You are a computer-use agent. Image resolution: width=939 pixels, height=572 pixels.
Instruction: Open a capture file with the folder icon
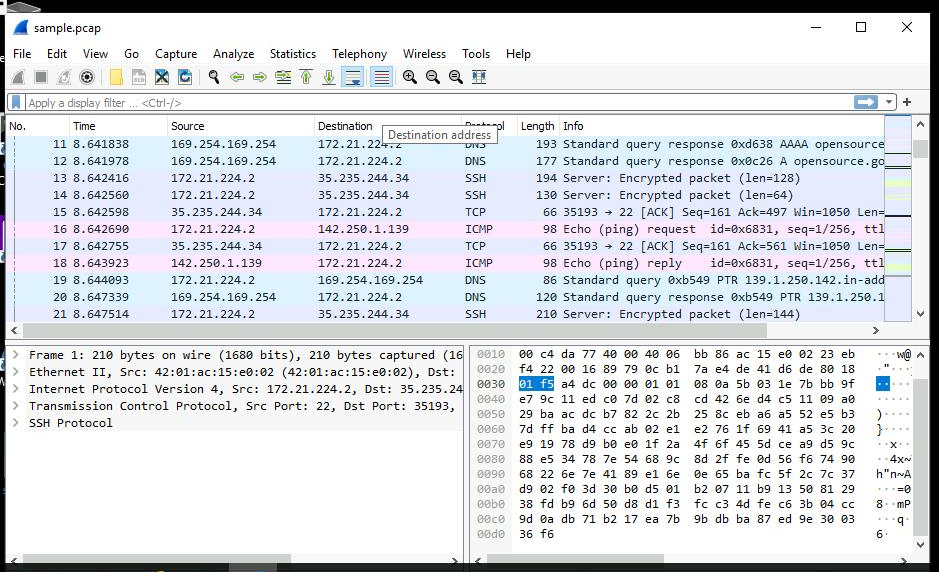(116, 77)
